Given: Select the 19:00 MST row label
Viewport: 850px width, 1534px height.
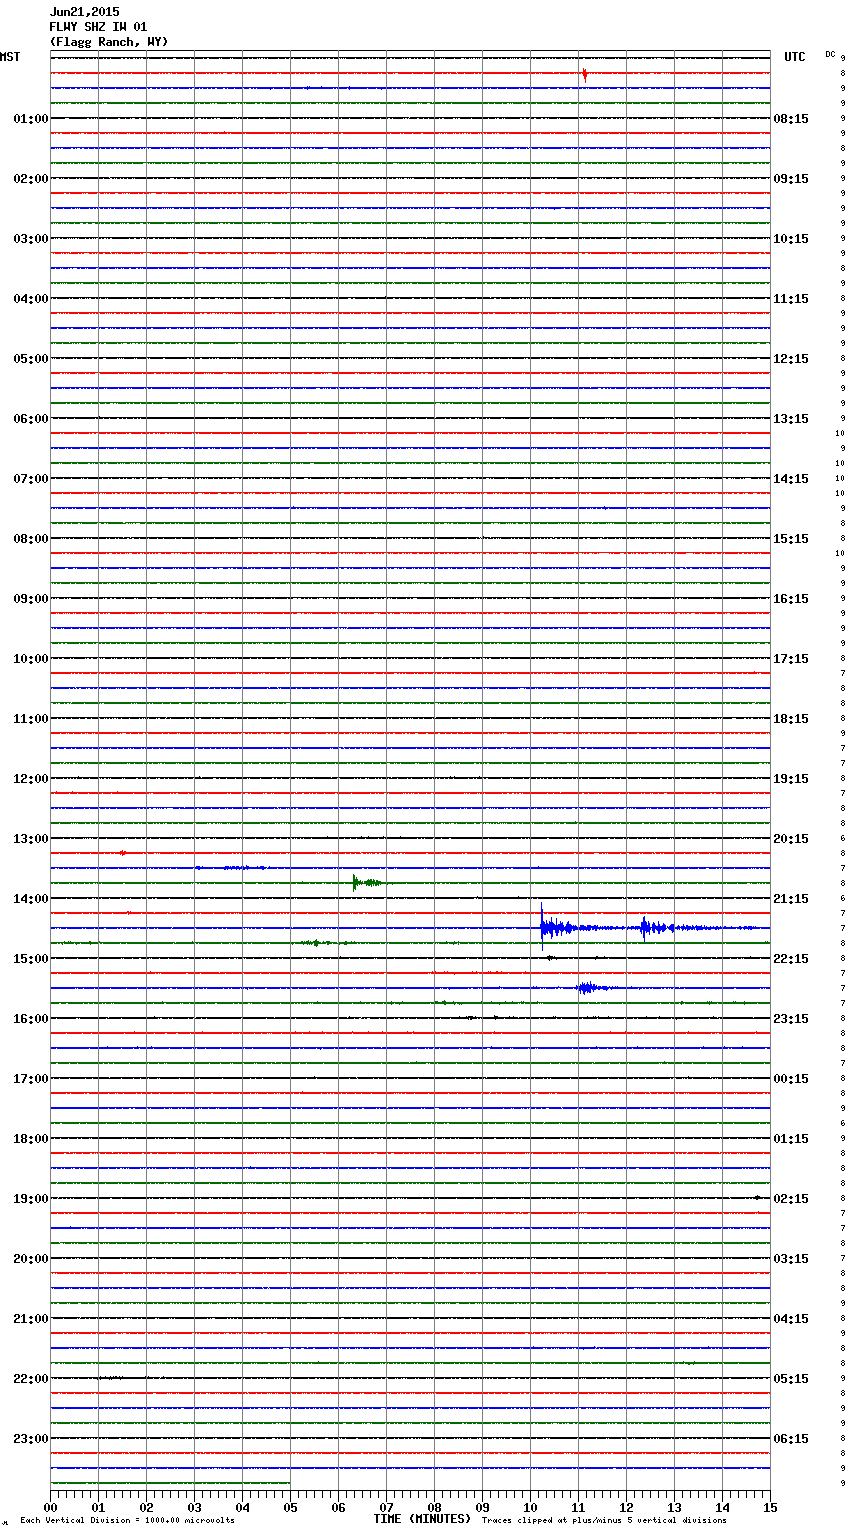Looking at the screenshot, I should pyautogui.click(x=31, y=1199).
